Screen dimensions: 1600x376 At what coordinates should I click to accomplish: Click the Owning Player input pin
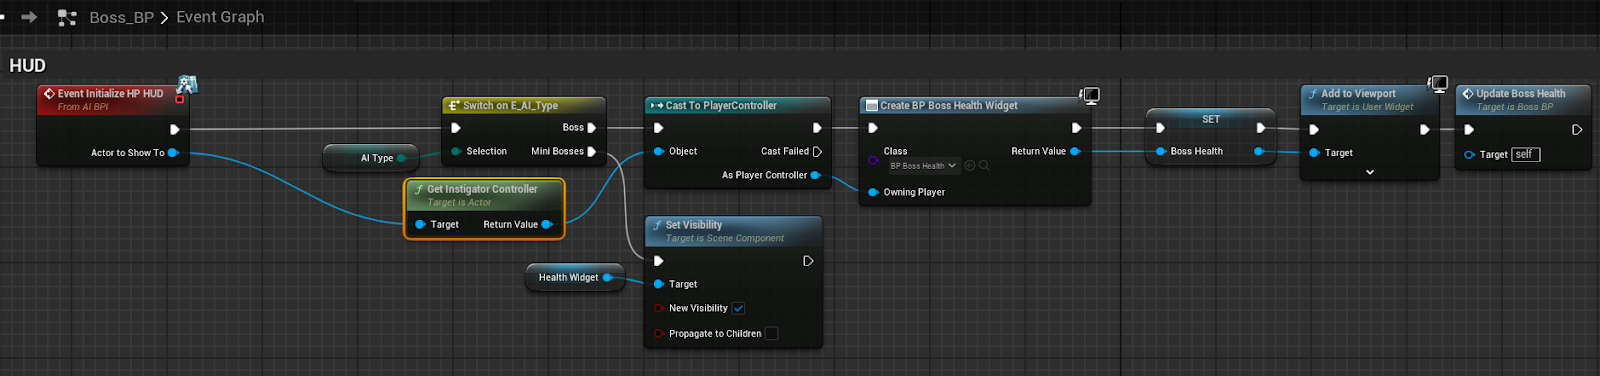coord(873,192)
